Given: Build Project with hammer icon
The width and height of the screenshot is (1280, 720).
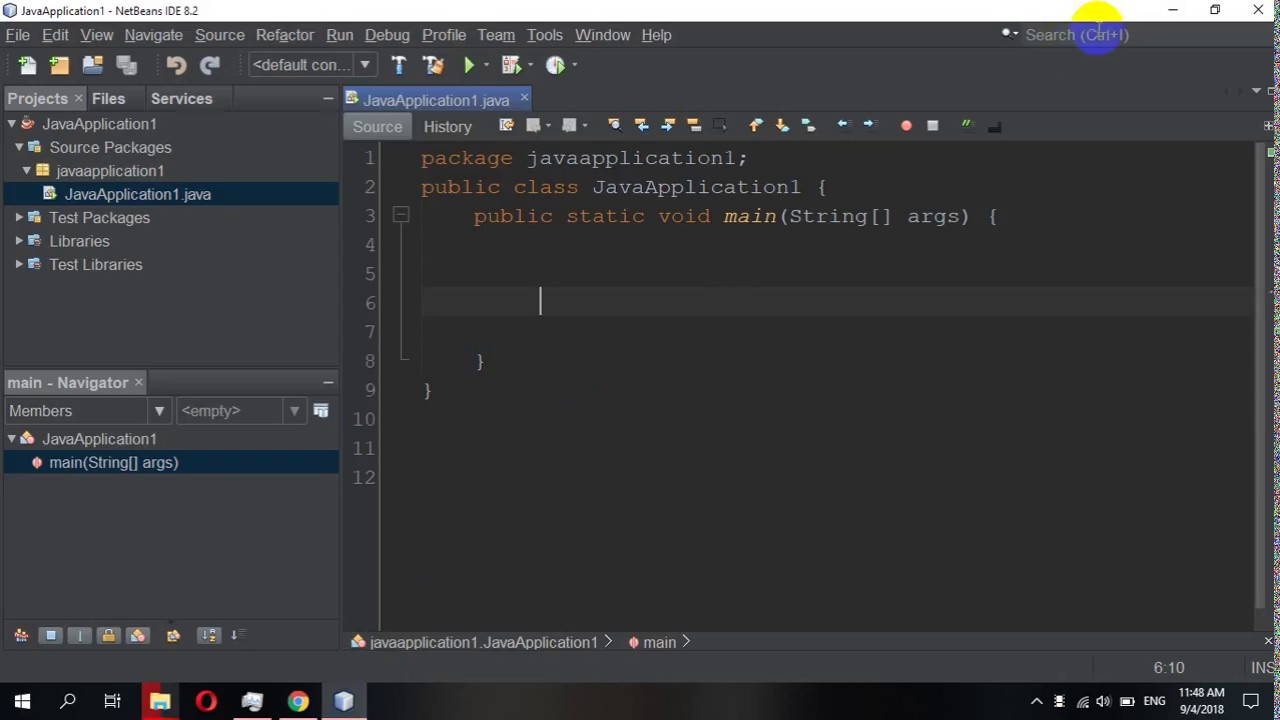Looking at the screenshot, I should (x=399, y=65).
